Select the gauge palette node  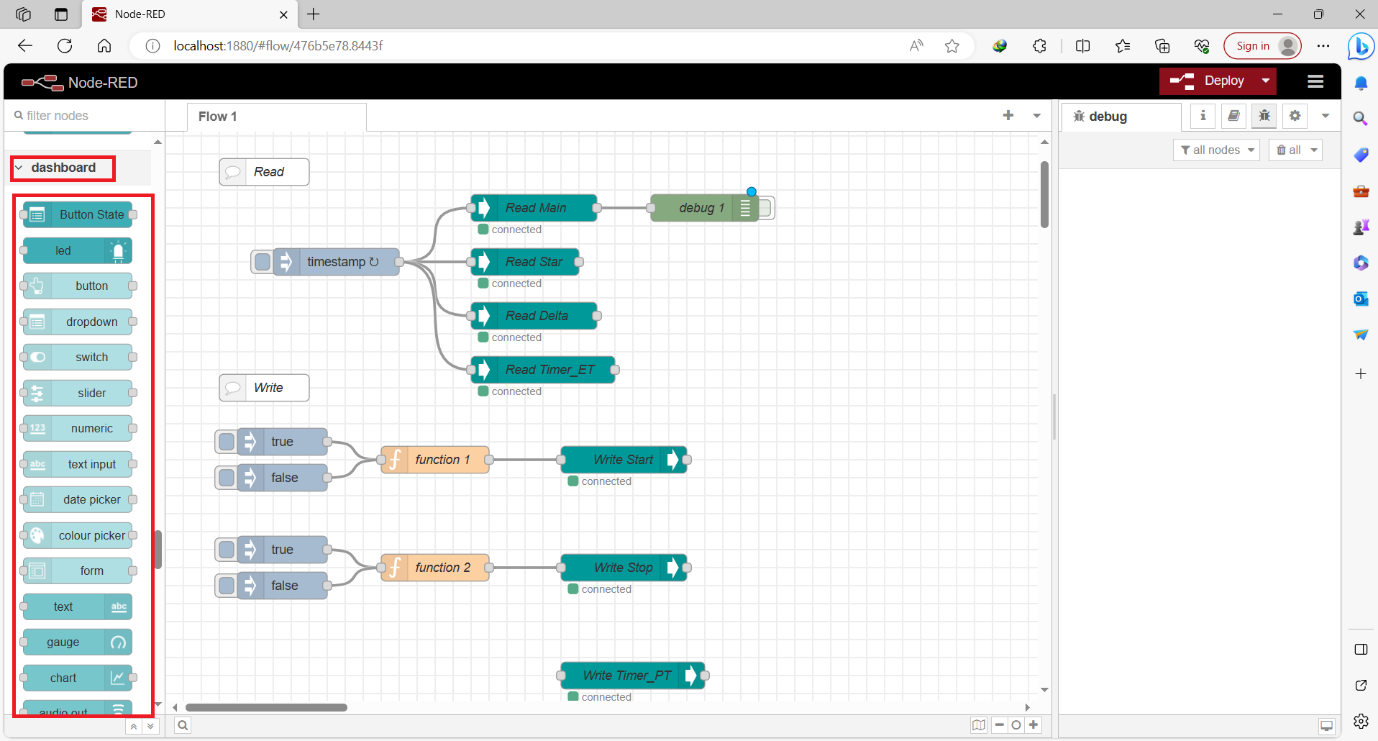coord(78,642)
